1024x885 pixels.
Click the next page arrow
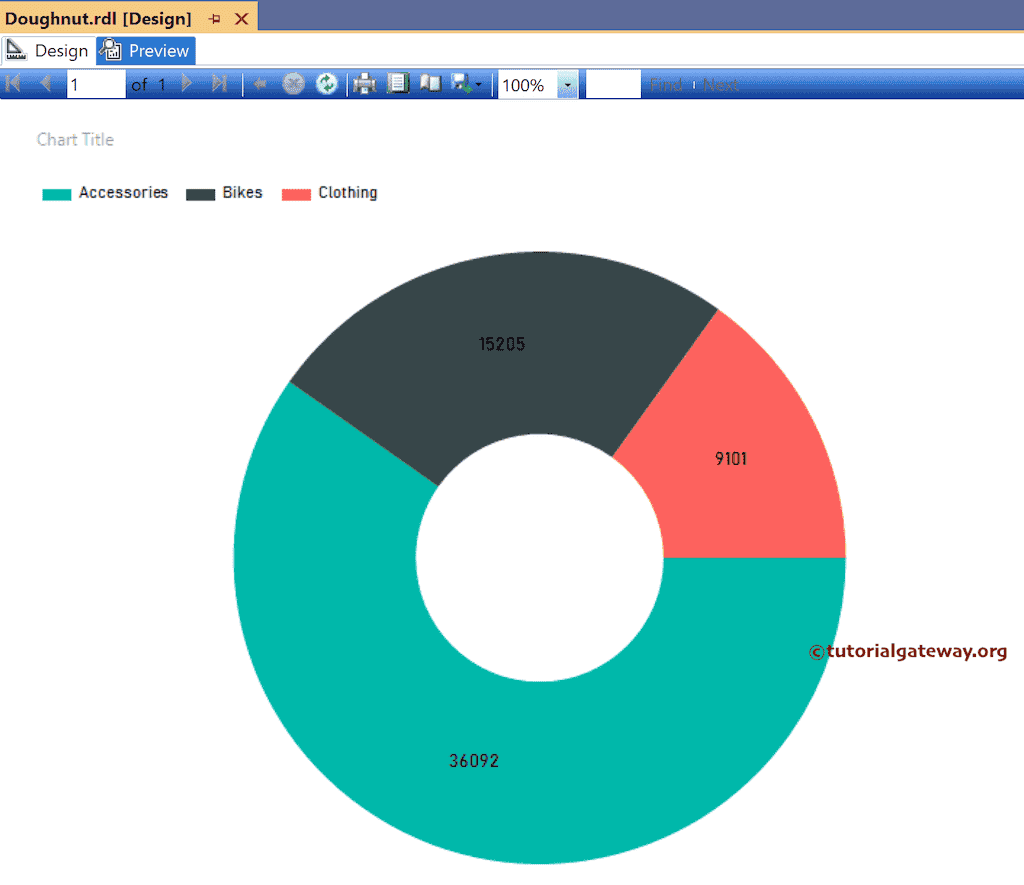click(188, 84)
